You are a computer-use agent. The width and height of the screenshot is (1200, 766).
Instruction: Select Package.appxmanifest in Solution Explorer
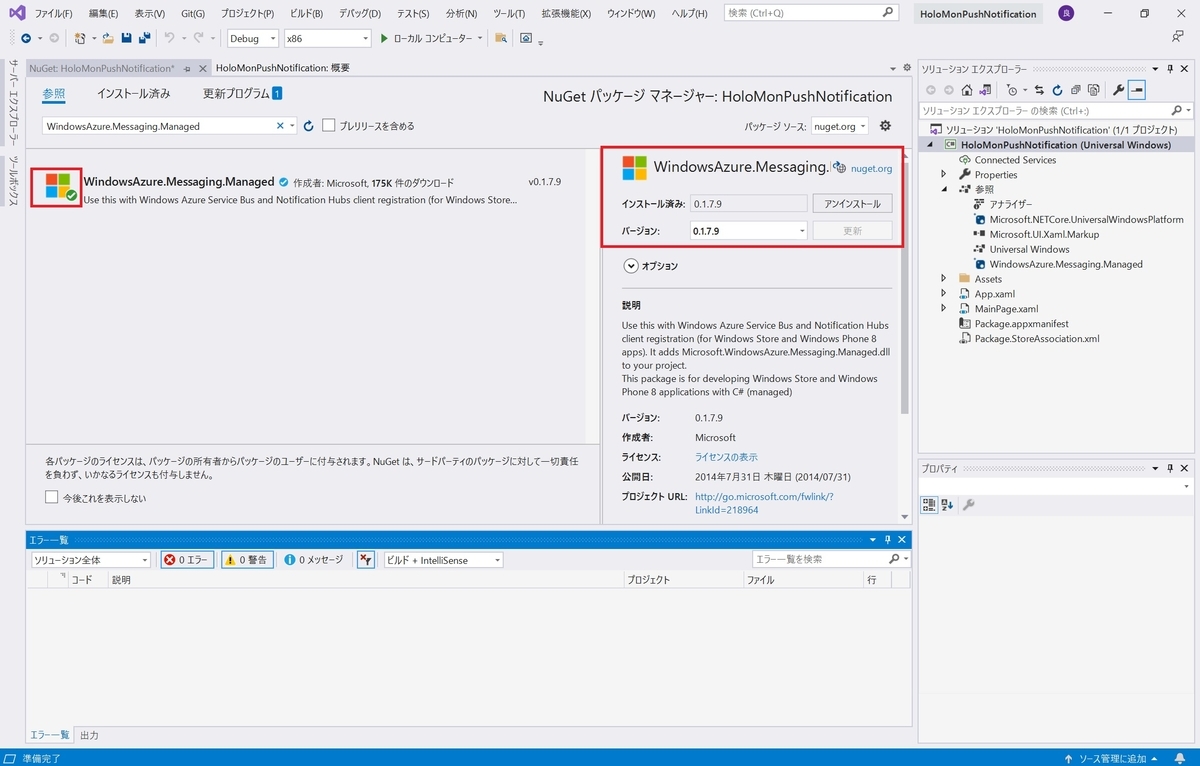[x=1021, y=324]
